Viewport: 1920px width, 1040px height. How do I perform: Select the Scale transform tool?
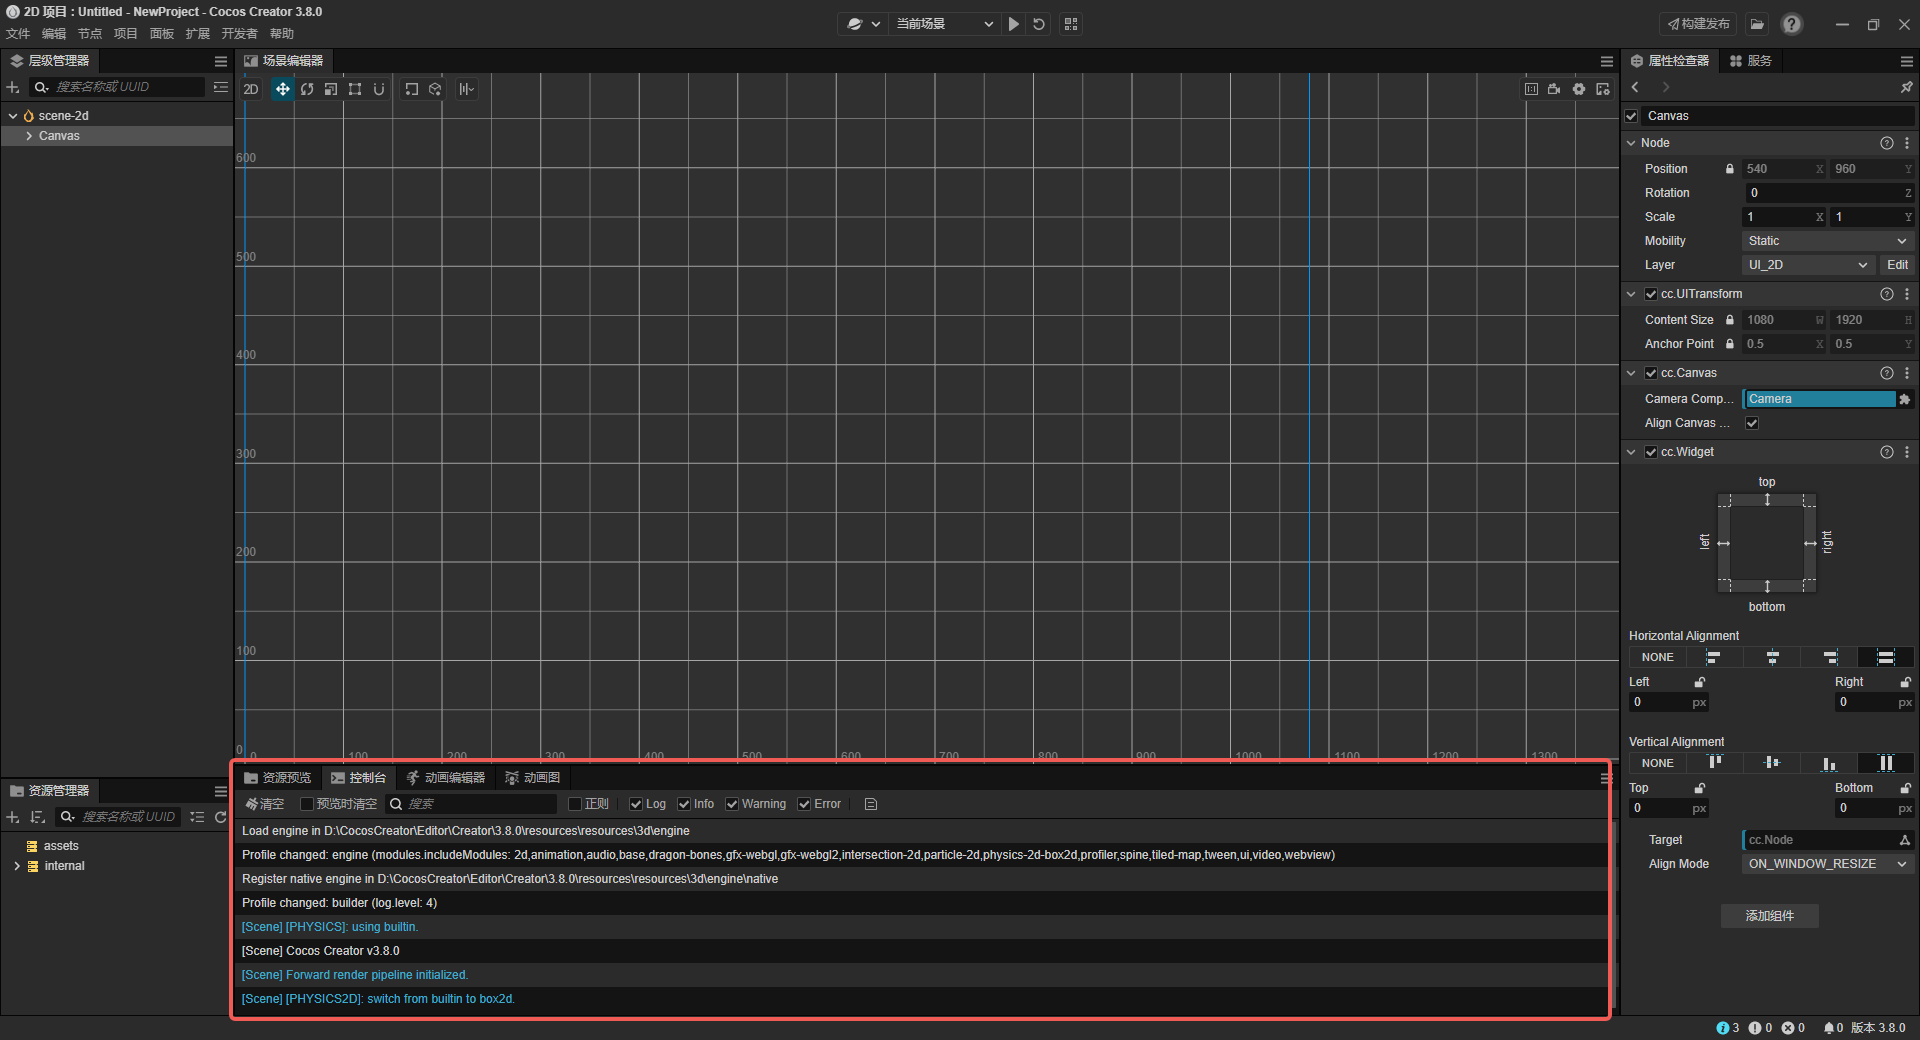click(x=331, y=89)
